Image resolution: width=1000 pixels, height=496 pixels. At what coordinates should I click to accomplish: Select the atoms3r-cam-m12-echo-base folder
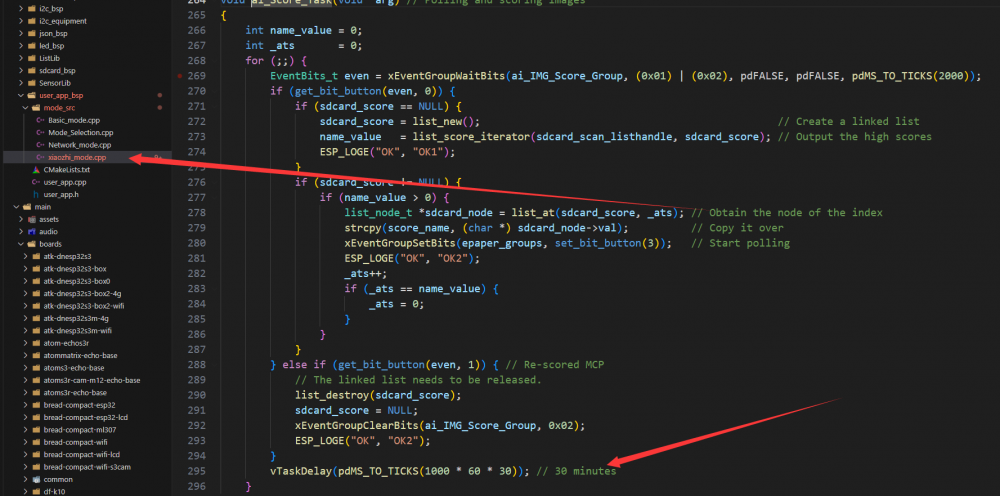coord(91,380)
